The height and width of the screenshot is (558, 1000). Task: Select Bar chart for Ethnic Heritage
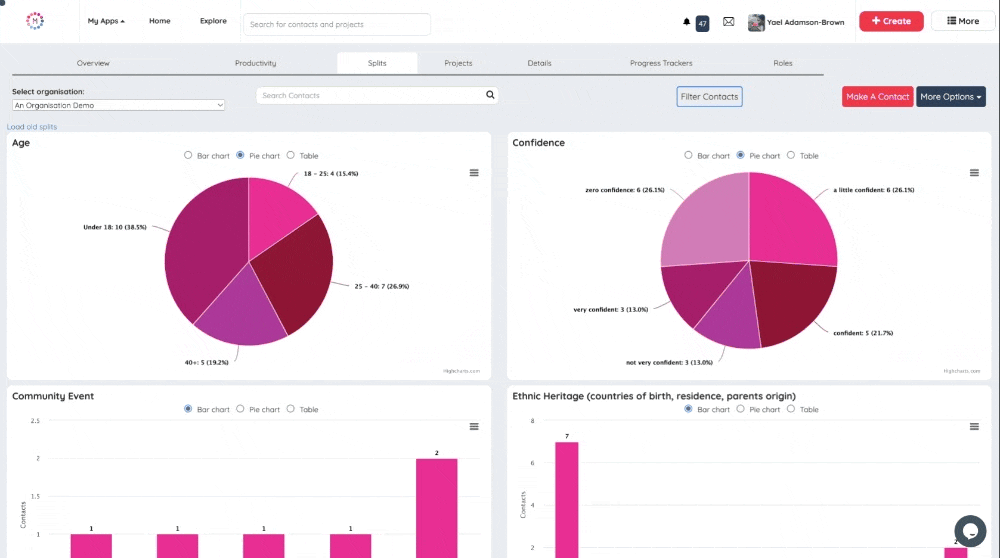(688, 409)
